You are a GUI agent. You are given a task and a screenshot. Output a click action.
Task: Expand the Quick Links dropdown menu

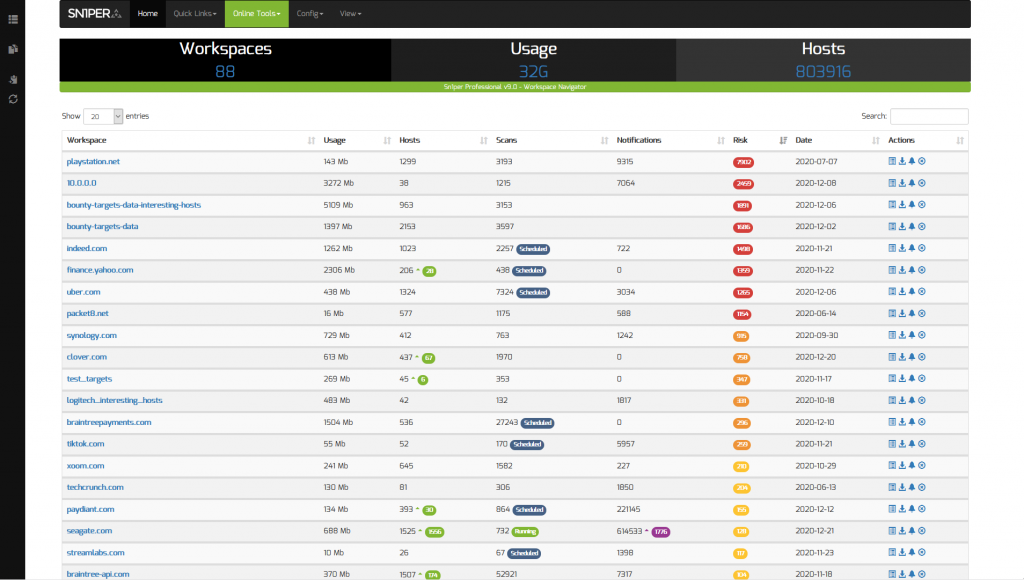click(x=194, y=14)
